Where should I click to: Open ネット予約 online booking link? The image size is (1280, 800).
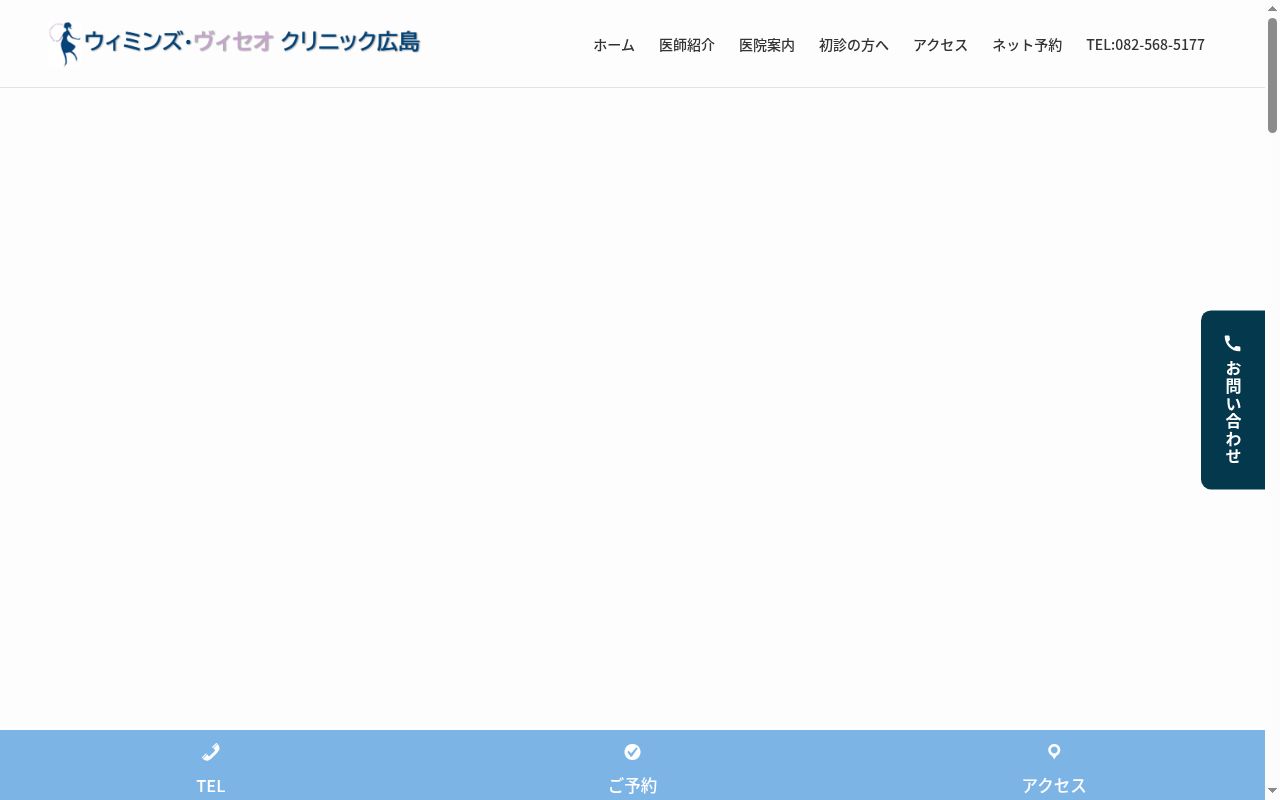(1027, 45)
